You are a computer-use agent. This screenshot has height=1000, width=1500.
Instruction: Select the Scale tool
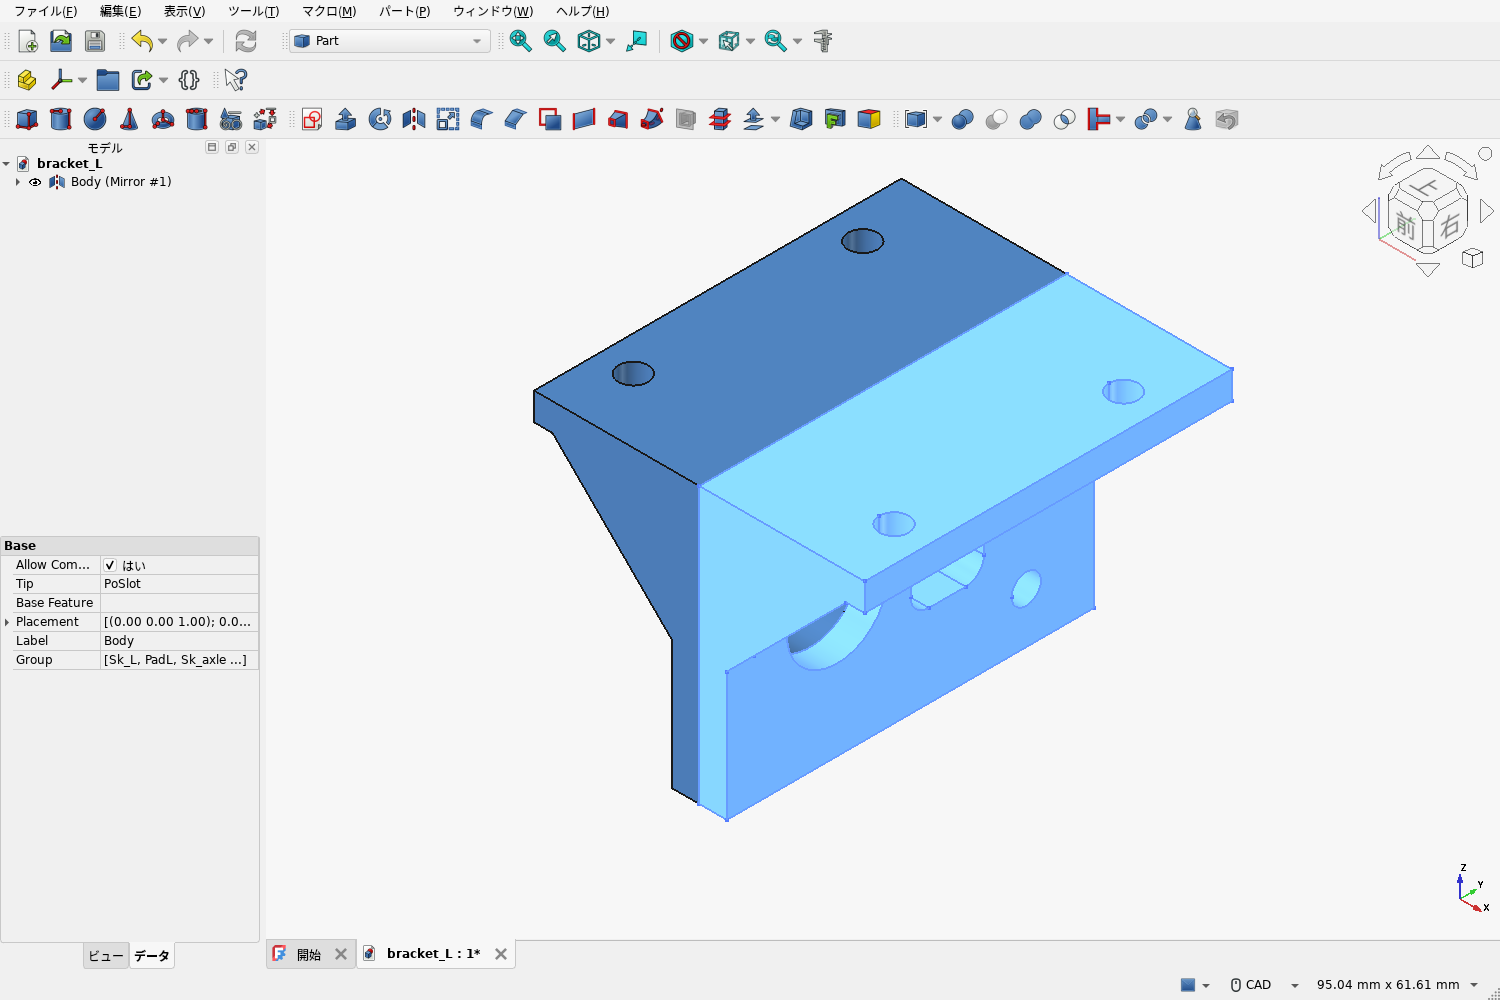(448, 120)
